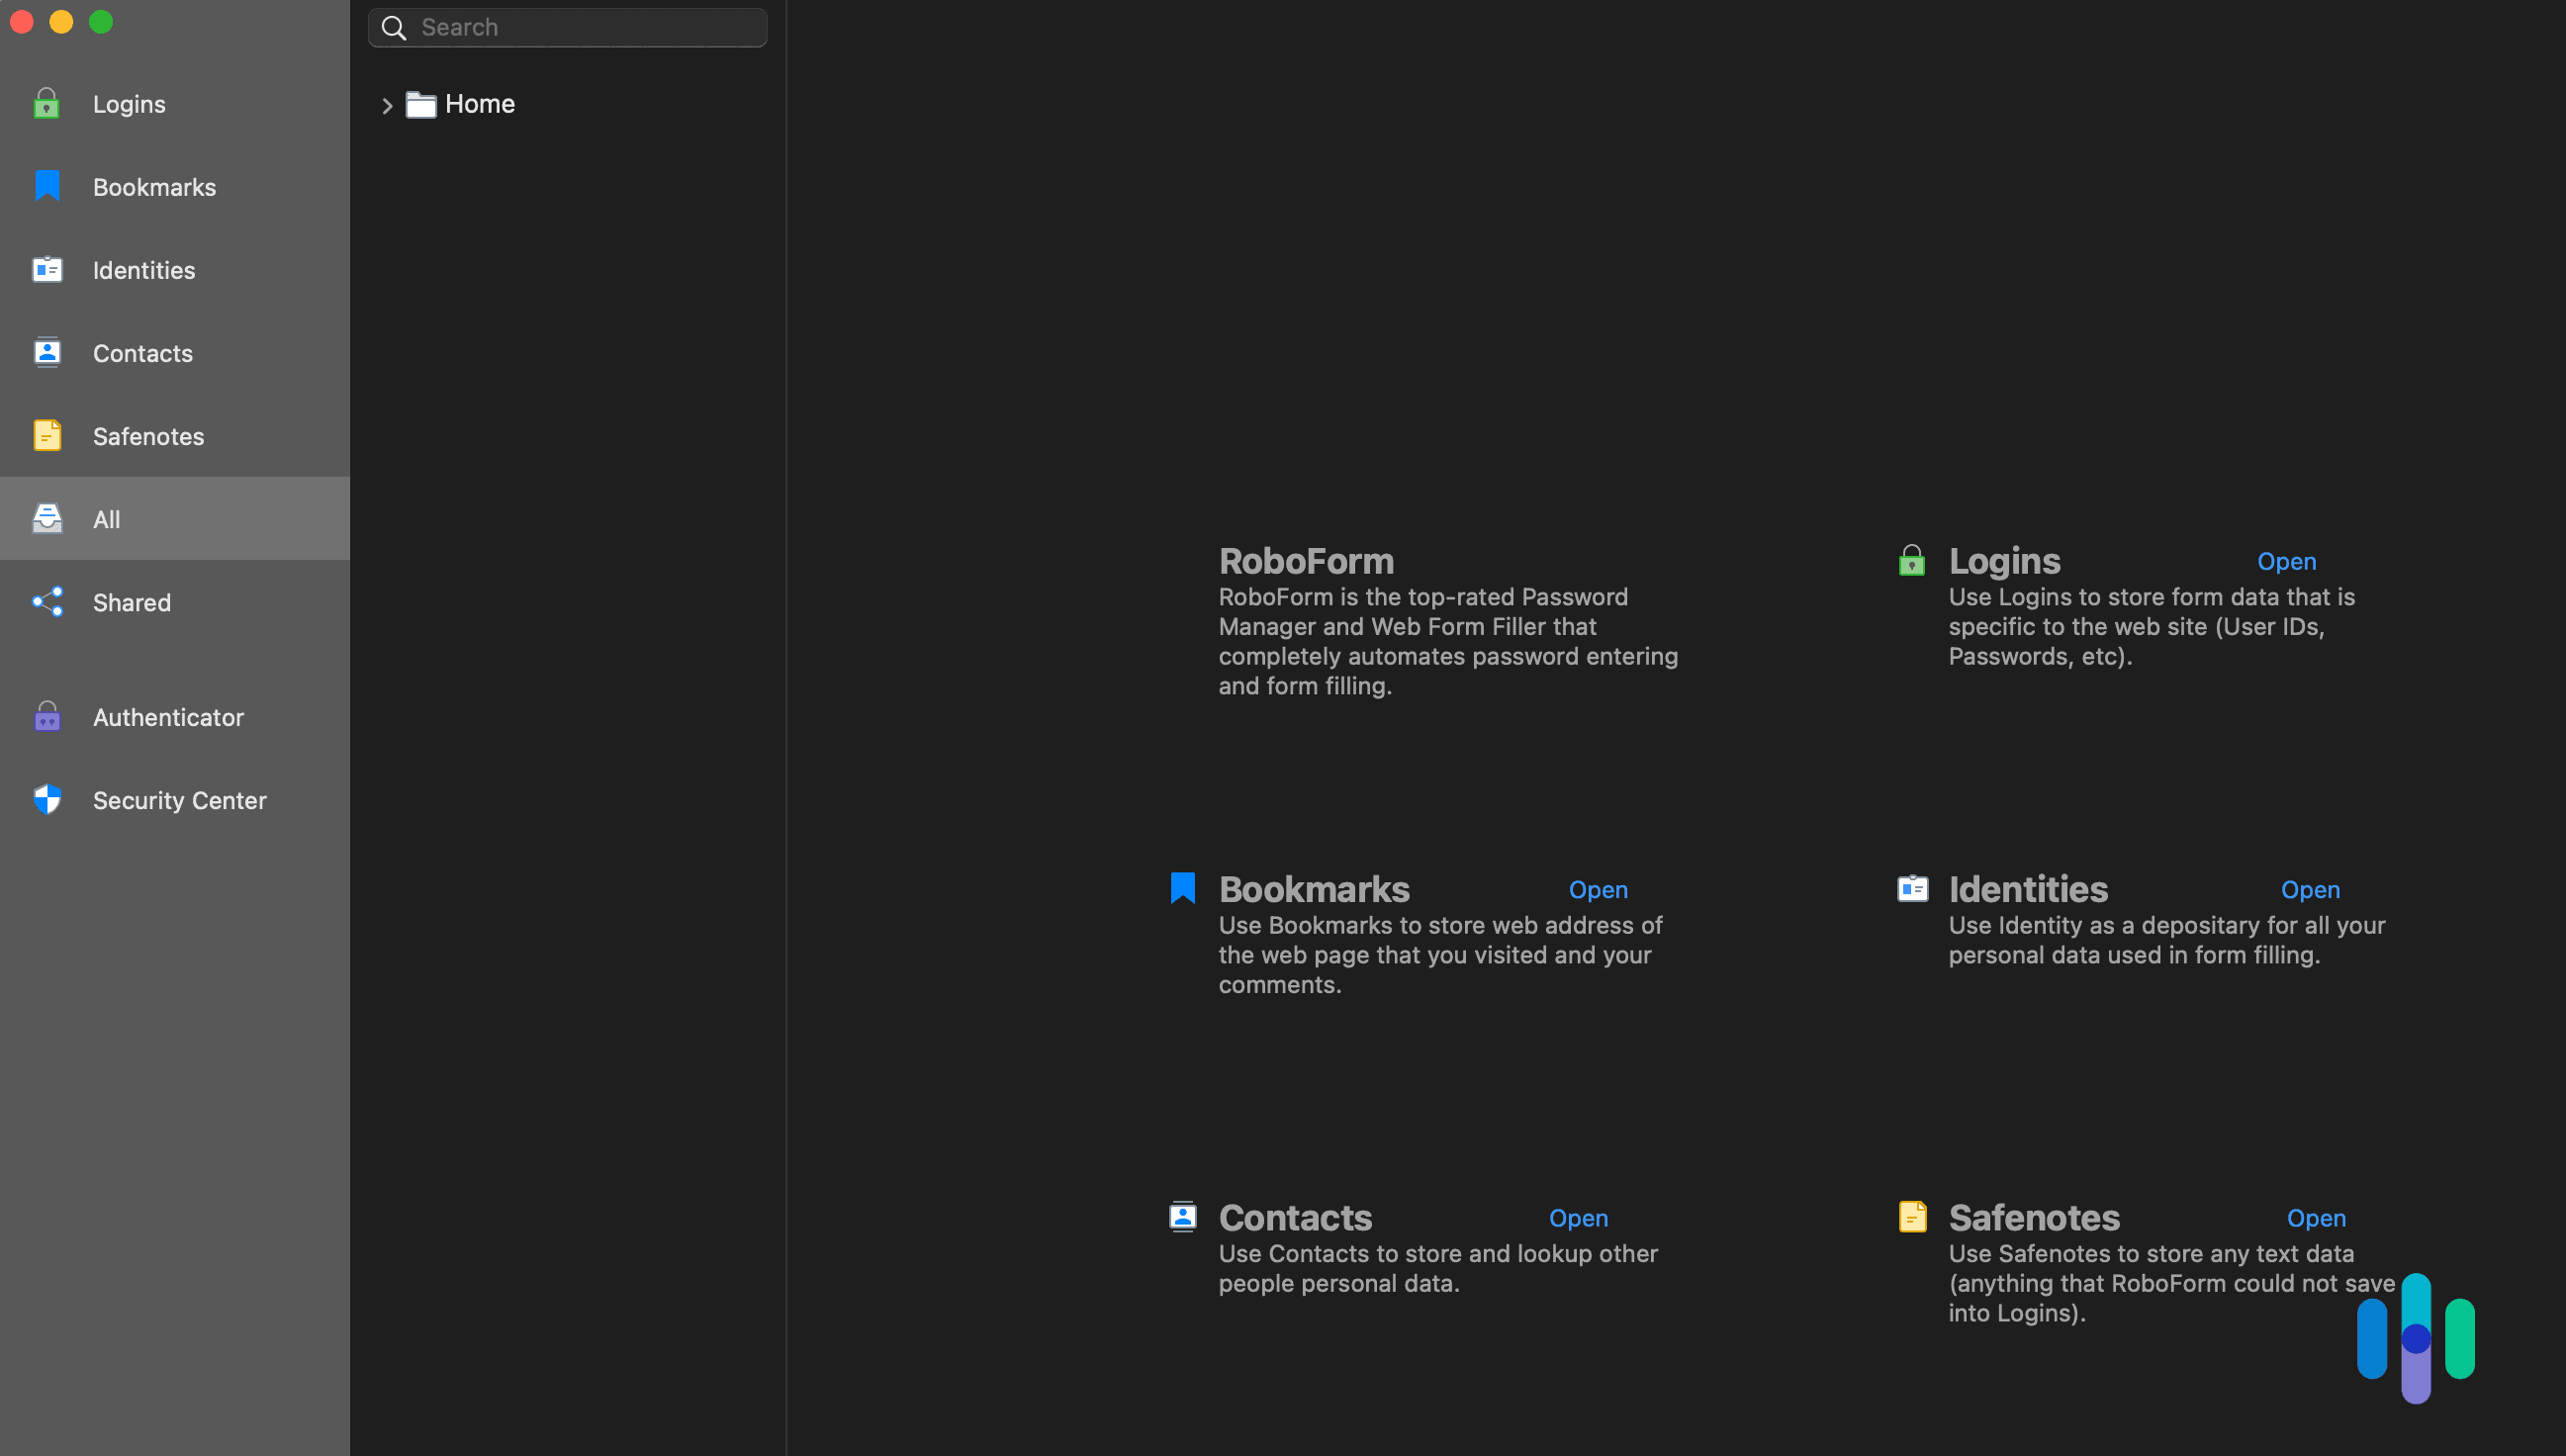Viewport: 2566px width, 1456px height.
Task: Expand the Home folder chevron
Action: [387, 105]
